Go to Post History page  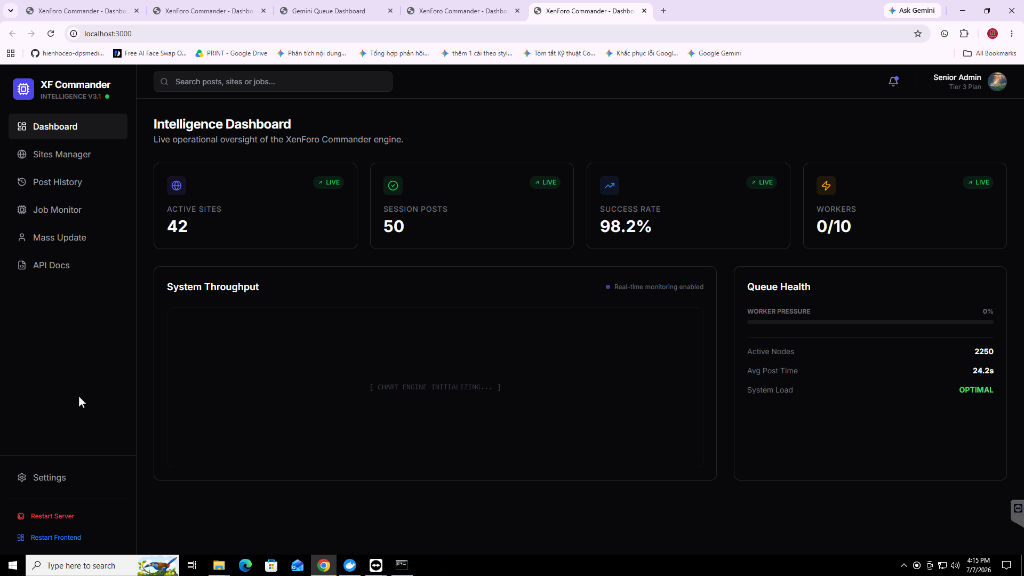(x=68, y=182)
